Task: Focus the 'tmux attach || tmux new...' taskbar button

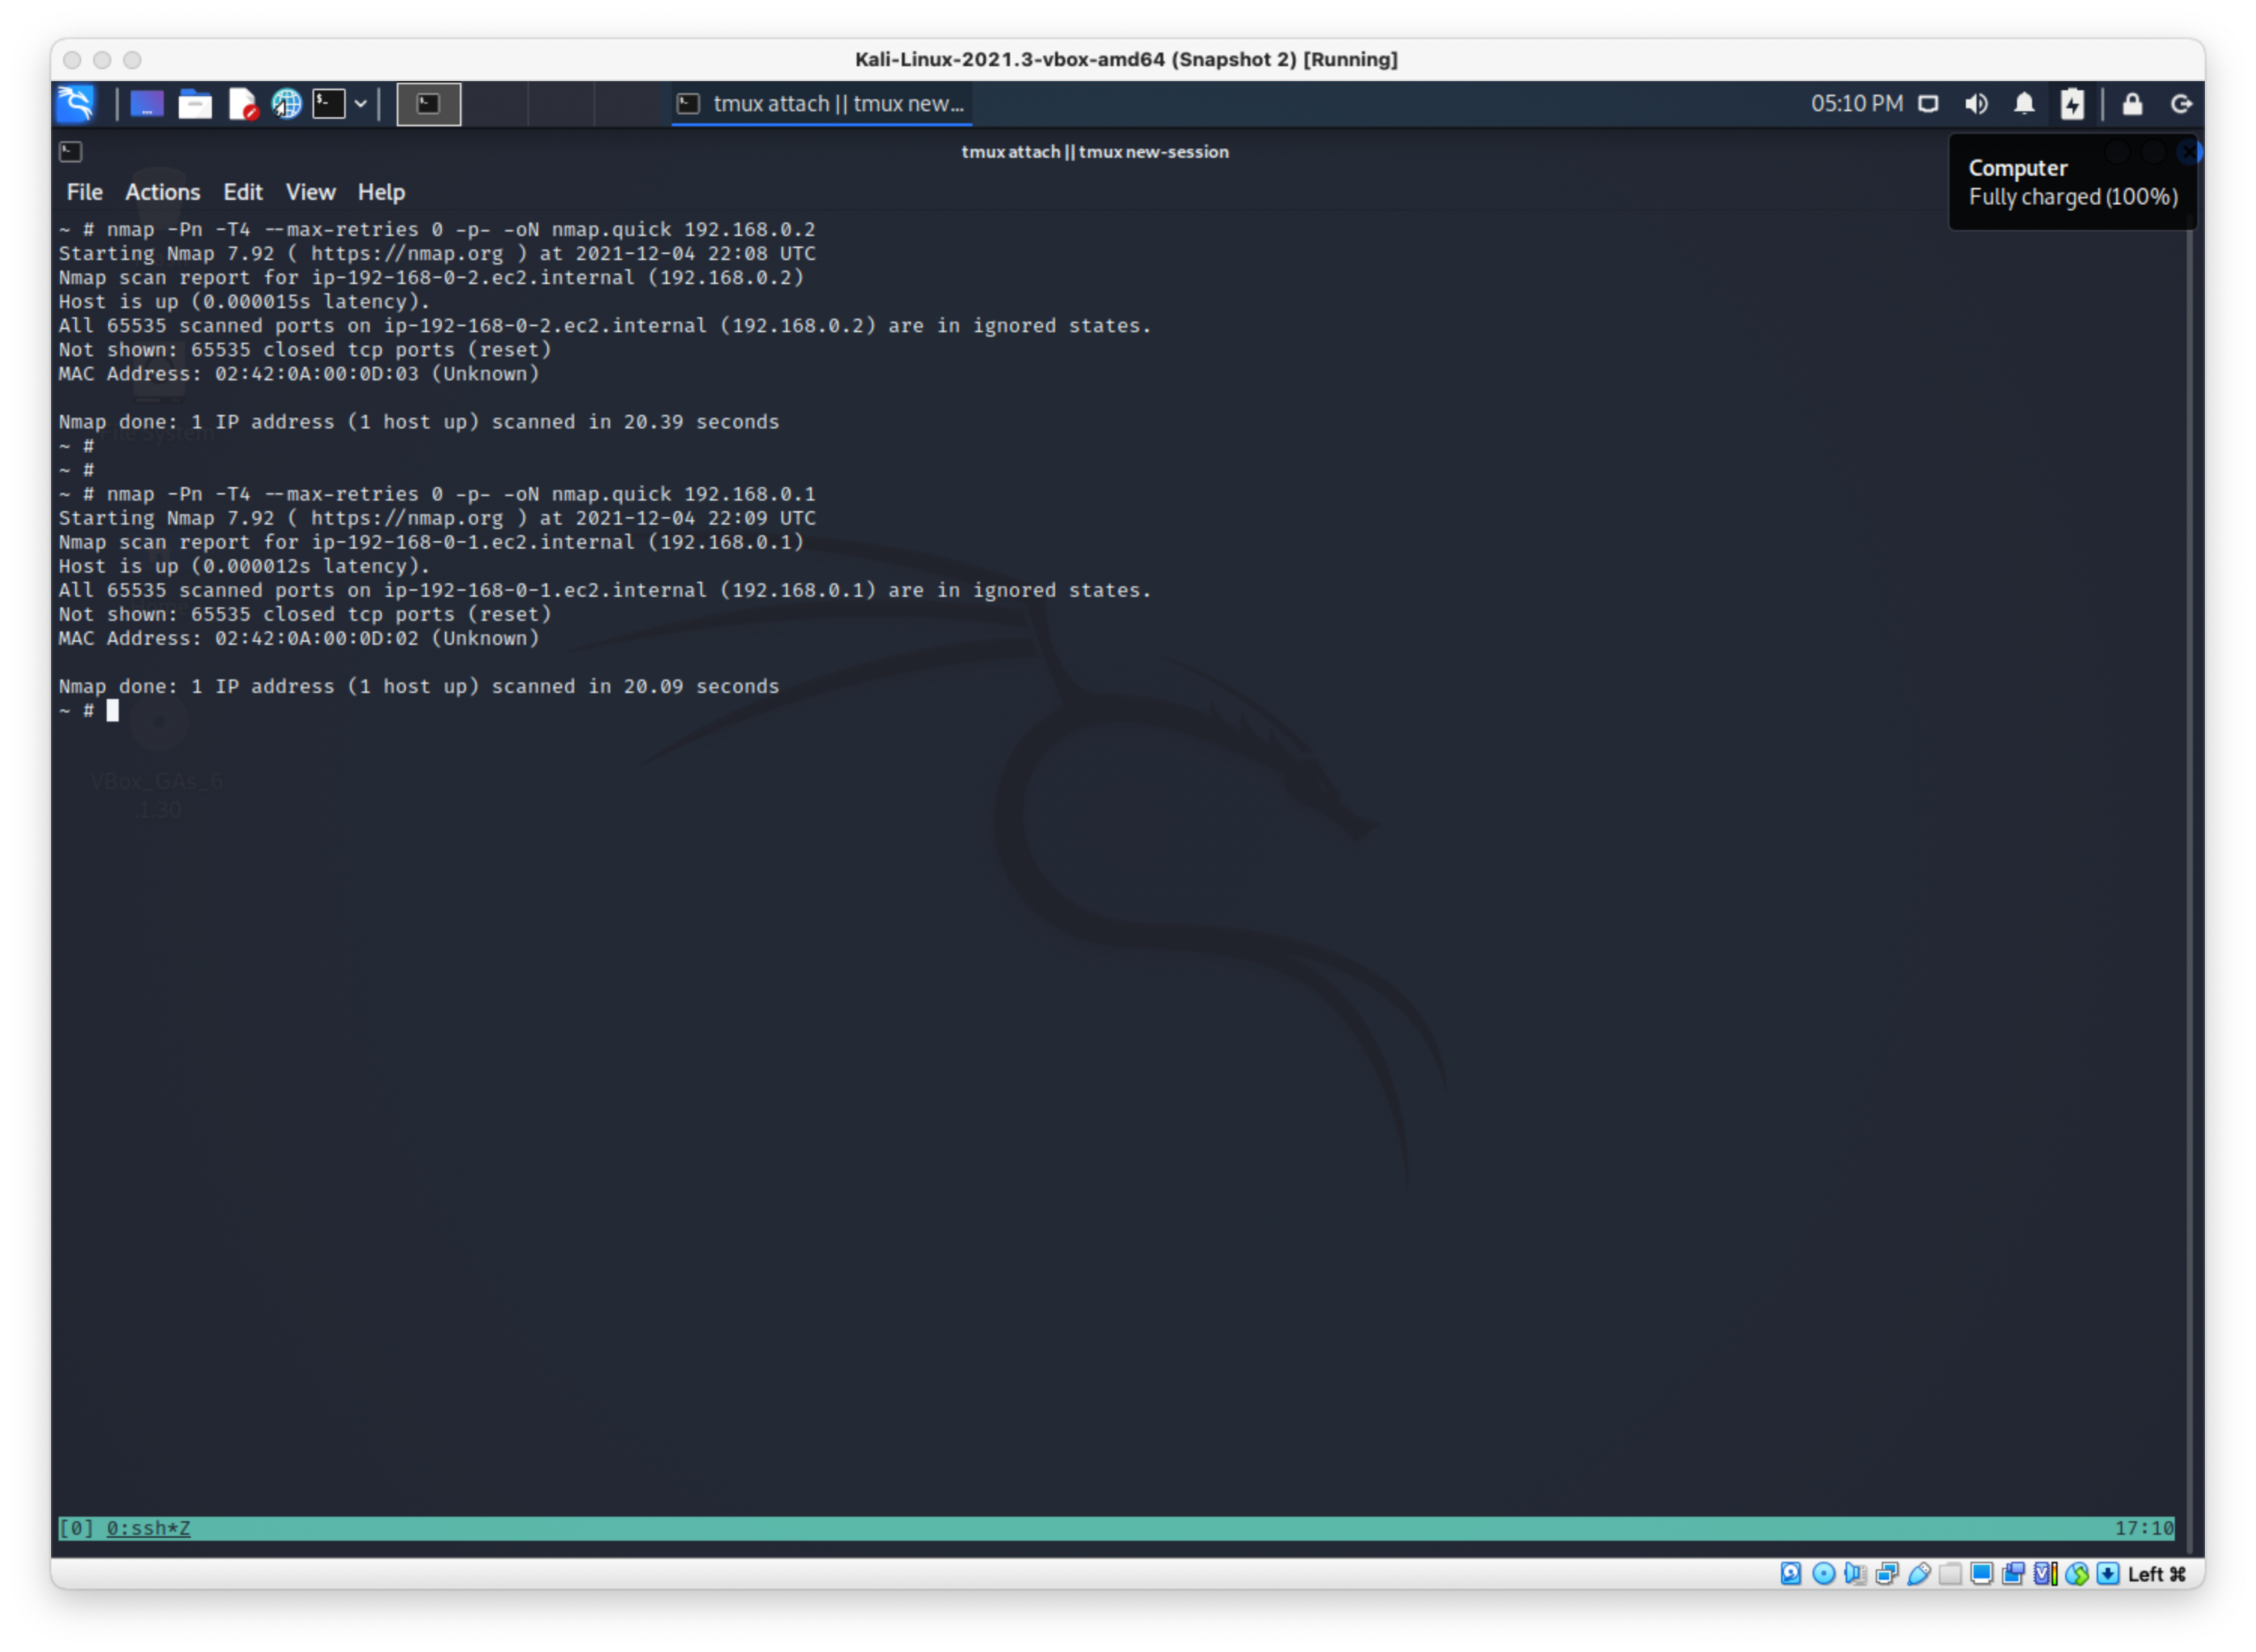Action: click(822, 103)
